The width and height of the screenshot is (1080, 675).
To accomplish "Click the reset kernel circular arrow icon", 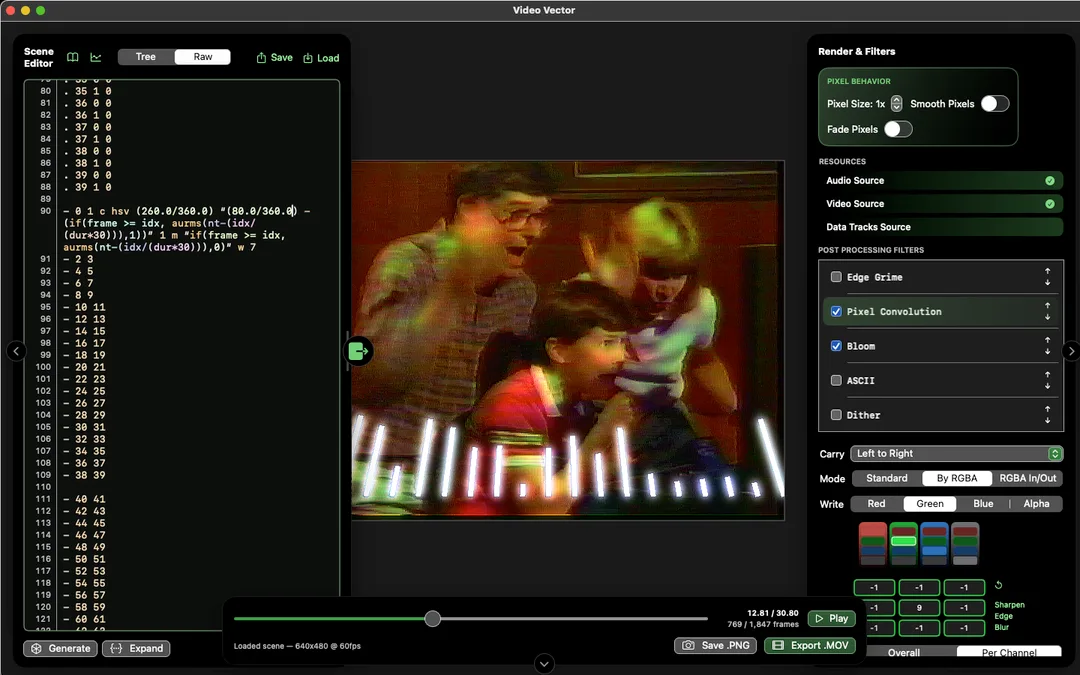I will tap(998, 585).
